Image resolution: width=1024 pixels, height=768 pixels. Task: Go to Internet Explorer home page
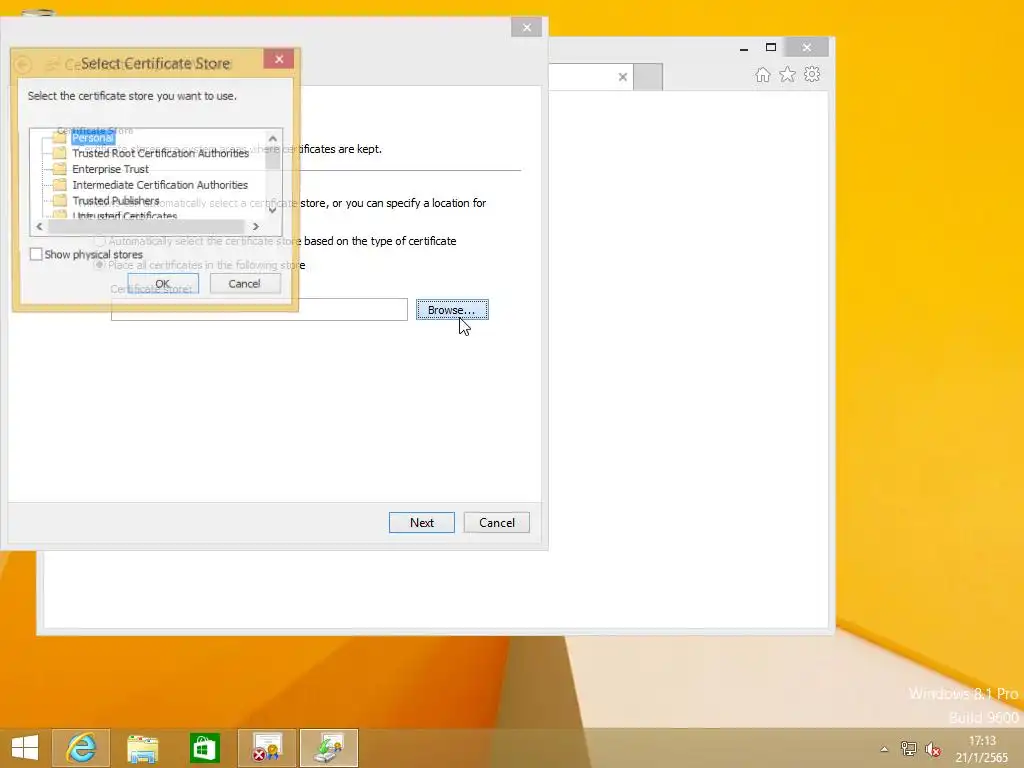[763, 74]
